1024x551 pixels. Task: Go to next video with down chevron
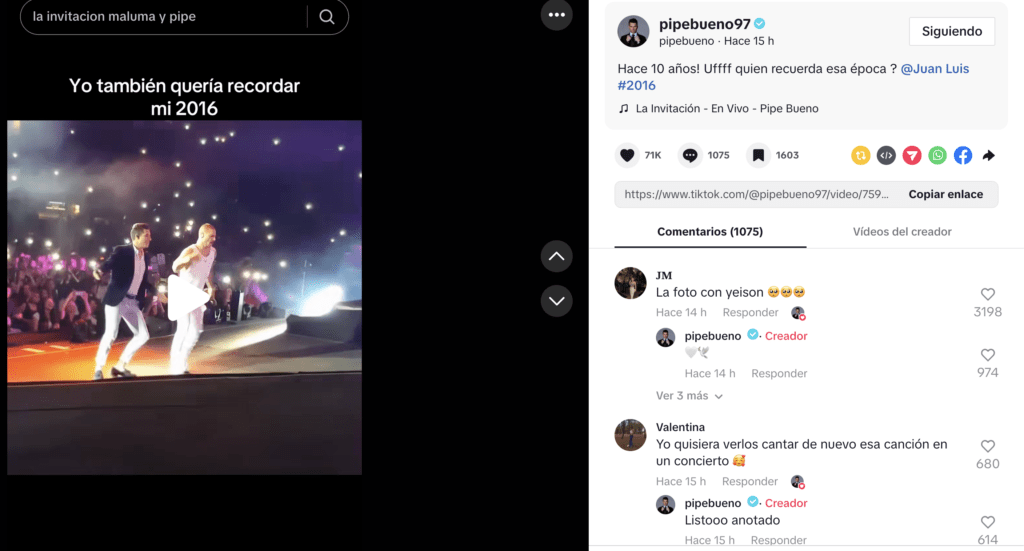(556, 300)
